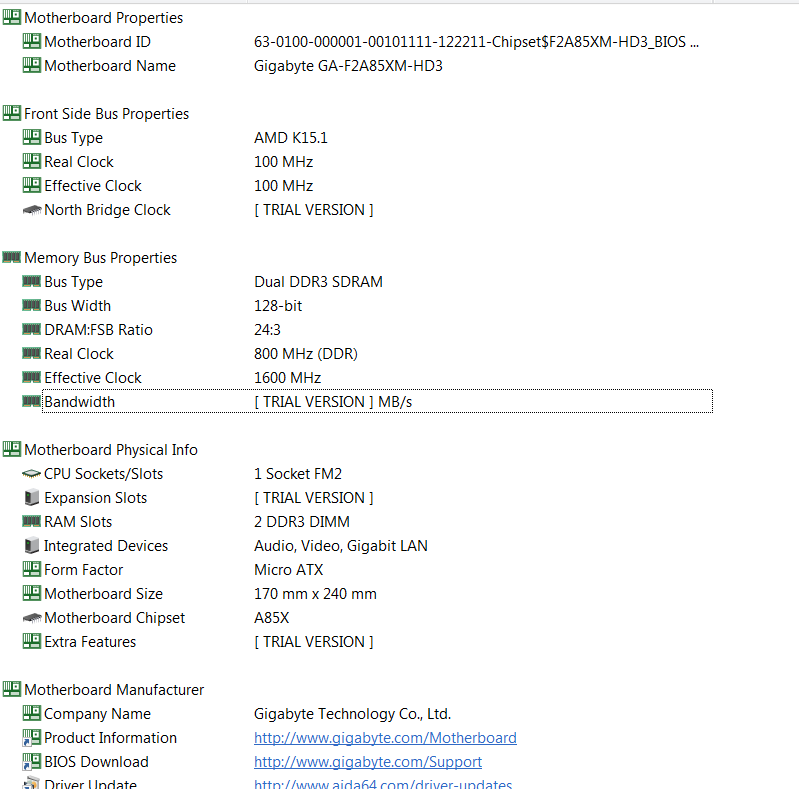Select Audio, Video, Gigabit LAN value

(341, 545)
